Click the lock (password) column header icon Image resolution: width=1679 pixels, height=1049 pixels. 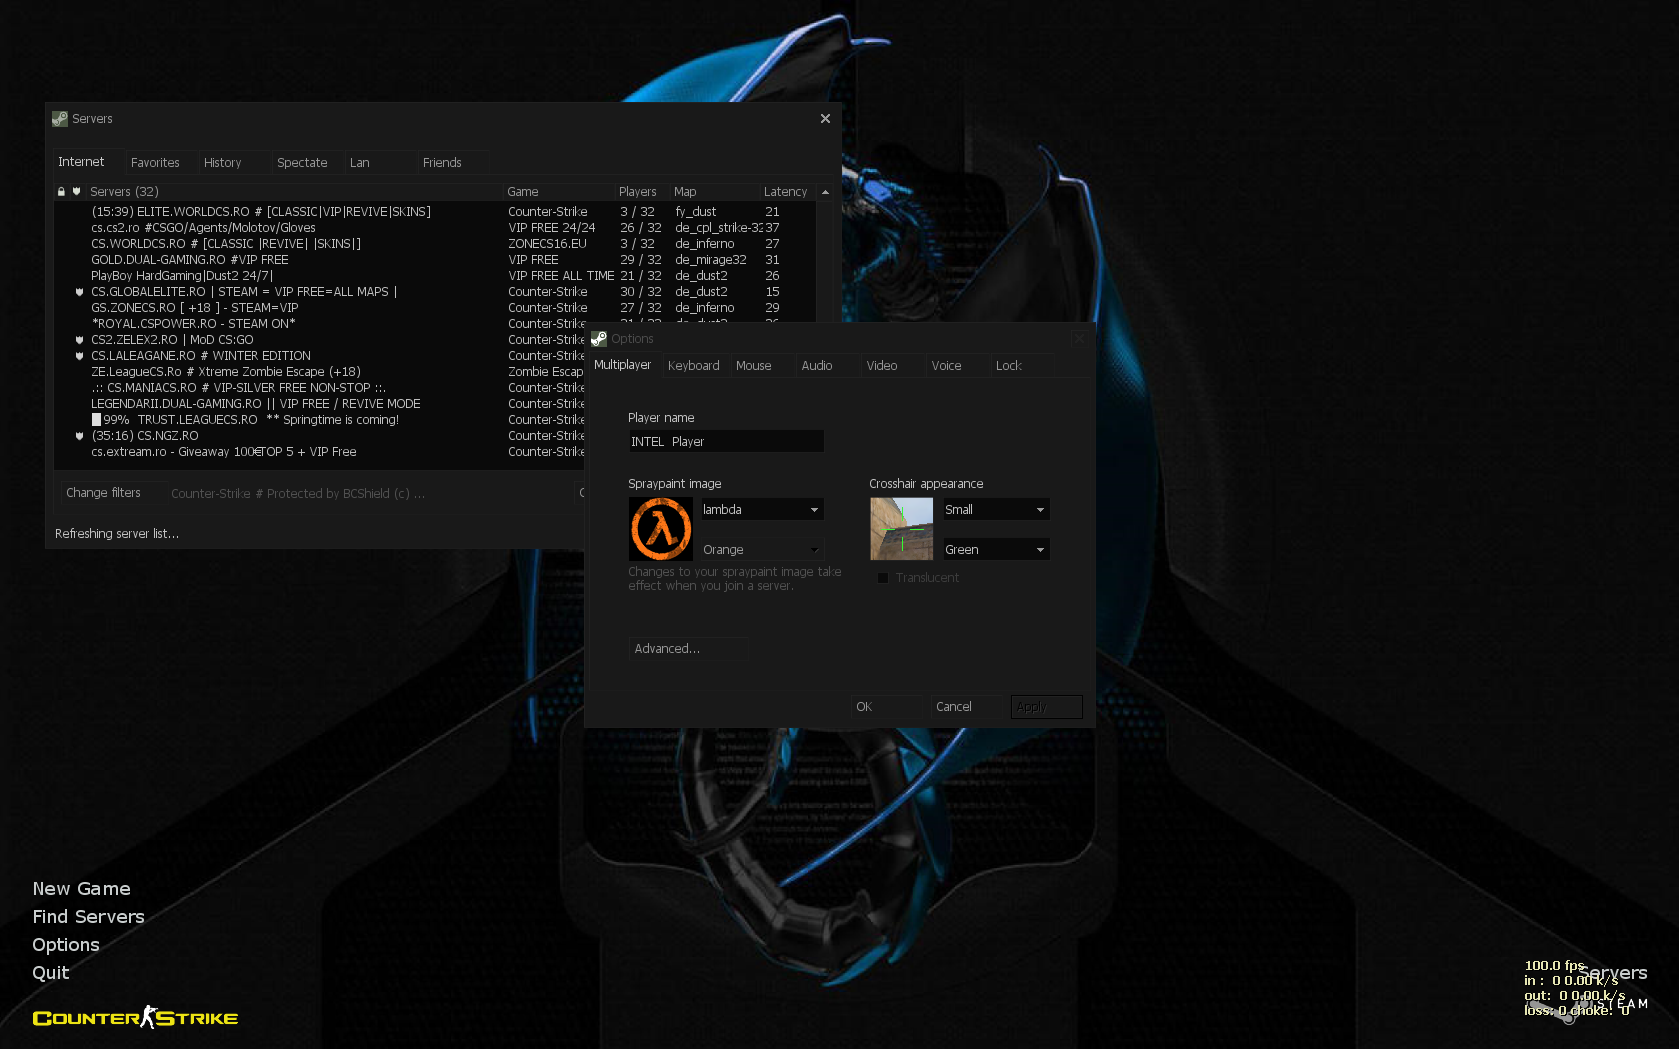[x=61, y=192]
